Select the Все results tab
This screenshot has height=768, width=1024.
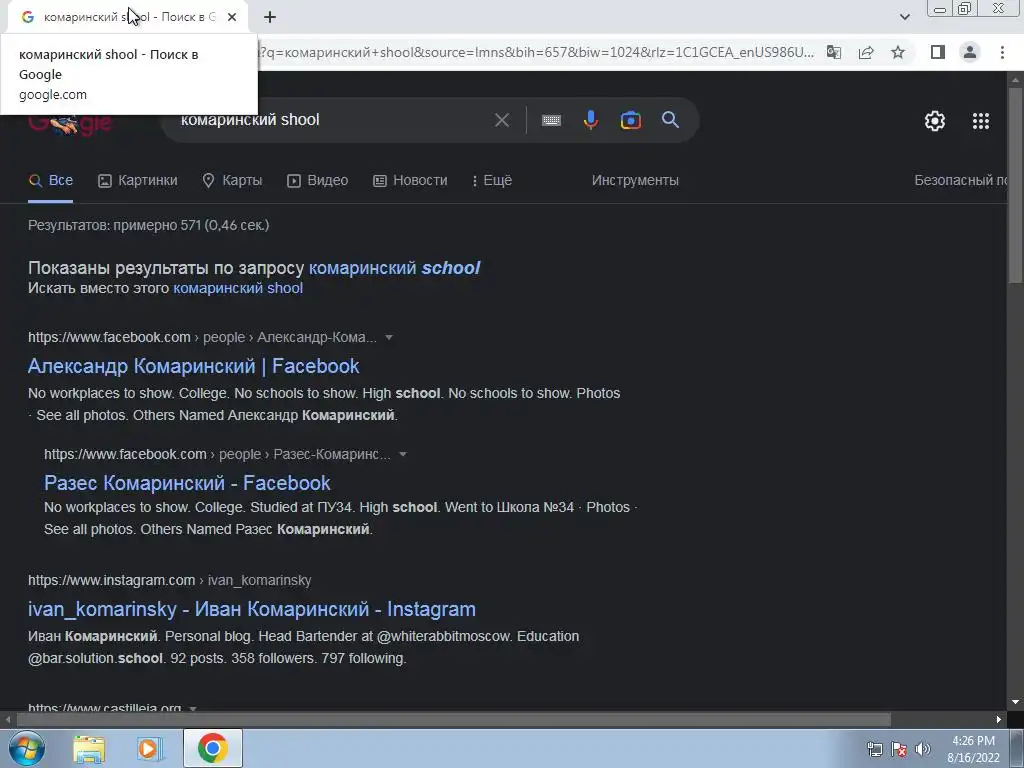pyautogui.click(x=51, y=180)
